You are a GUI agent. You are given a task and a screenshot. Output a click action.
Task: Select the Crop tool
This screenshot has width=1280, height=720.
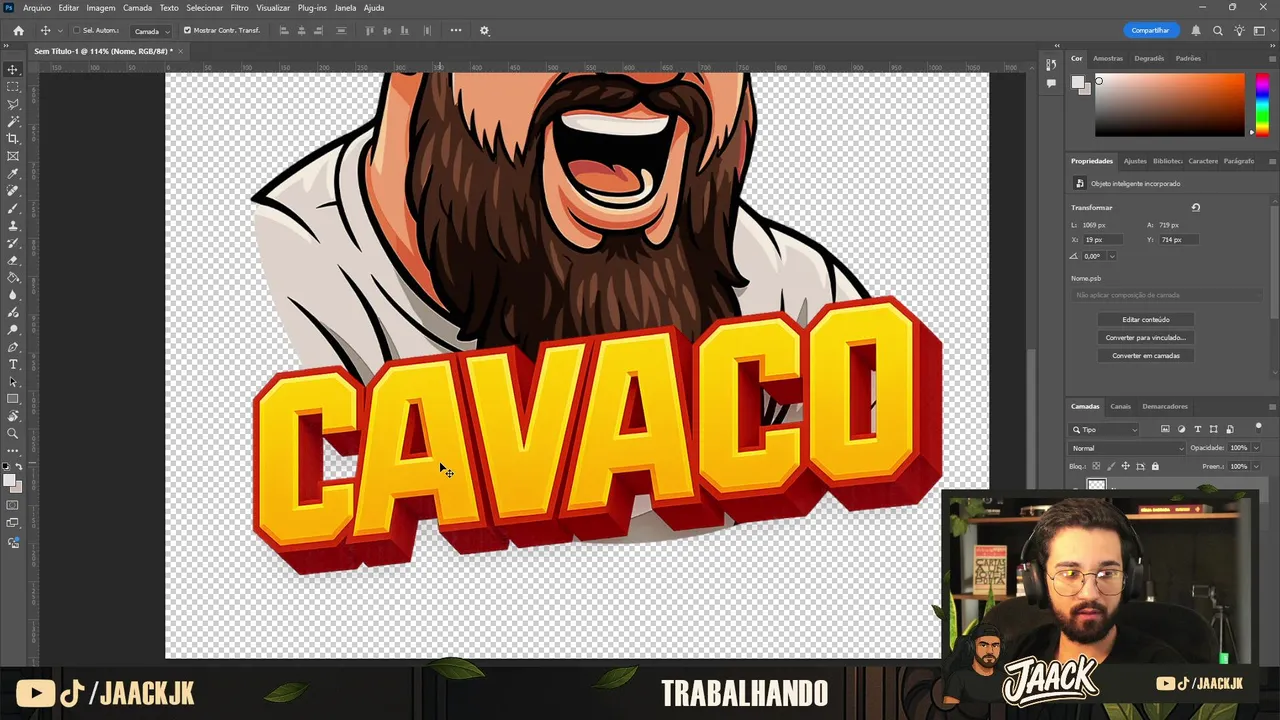(13, 138)
